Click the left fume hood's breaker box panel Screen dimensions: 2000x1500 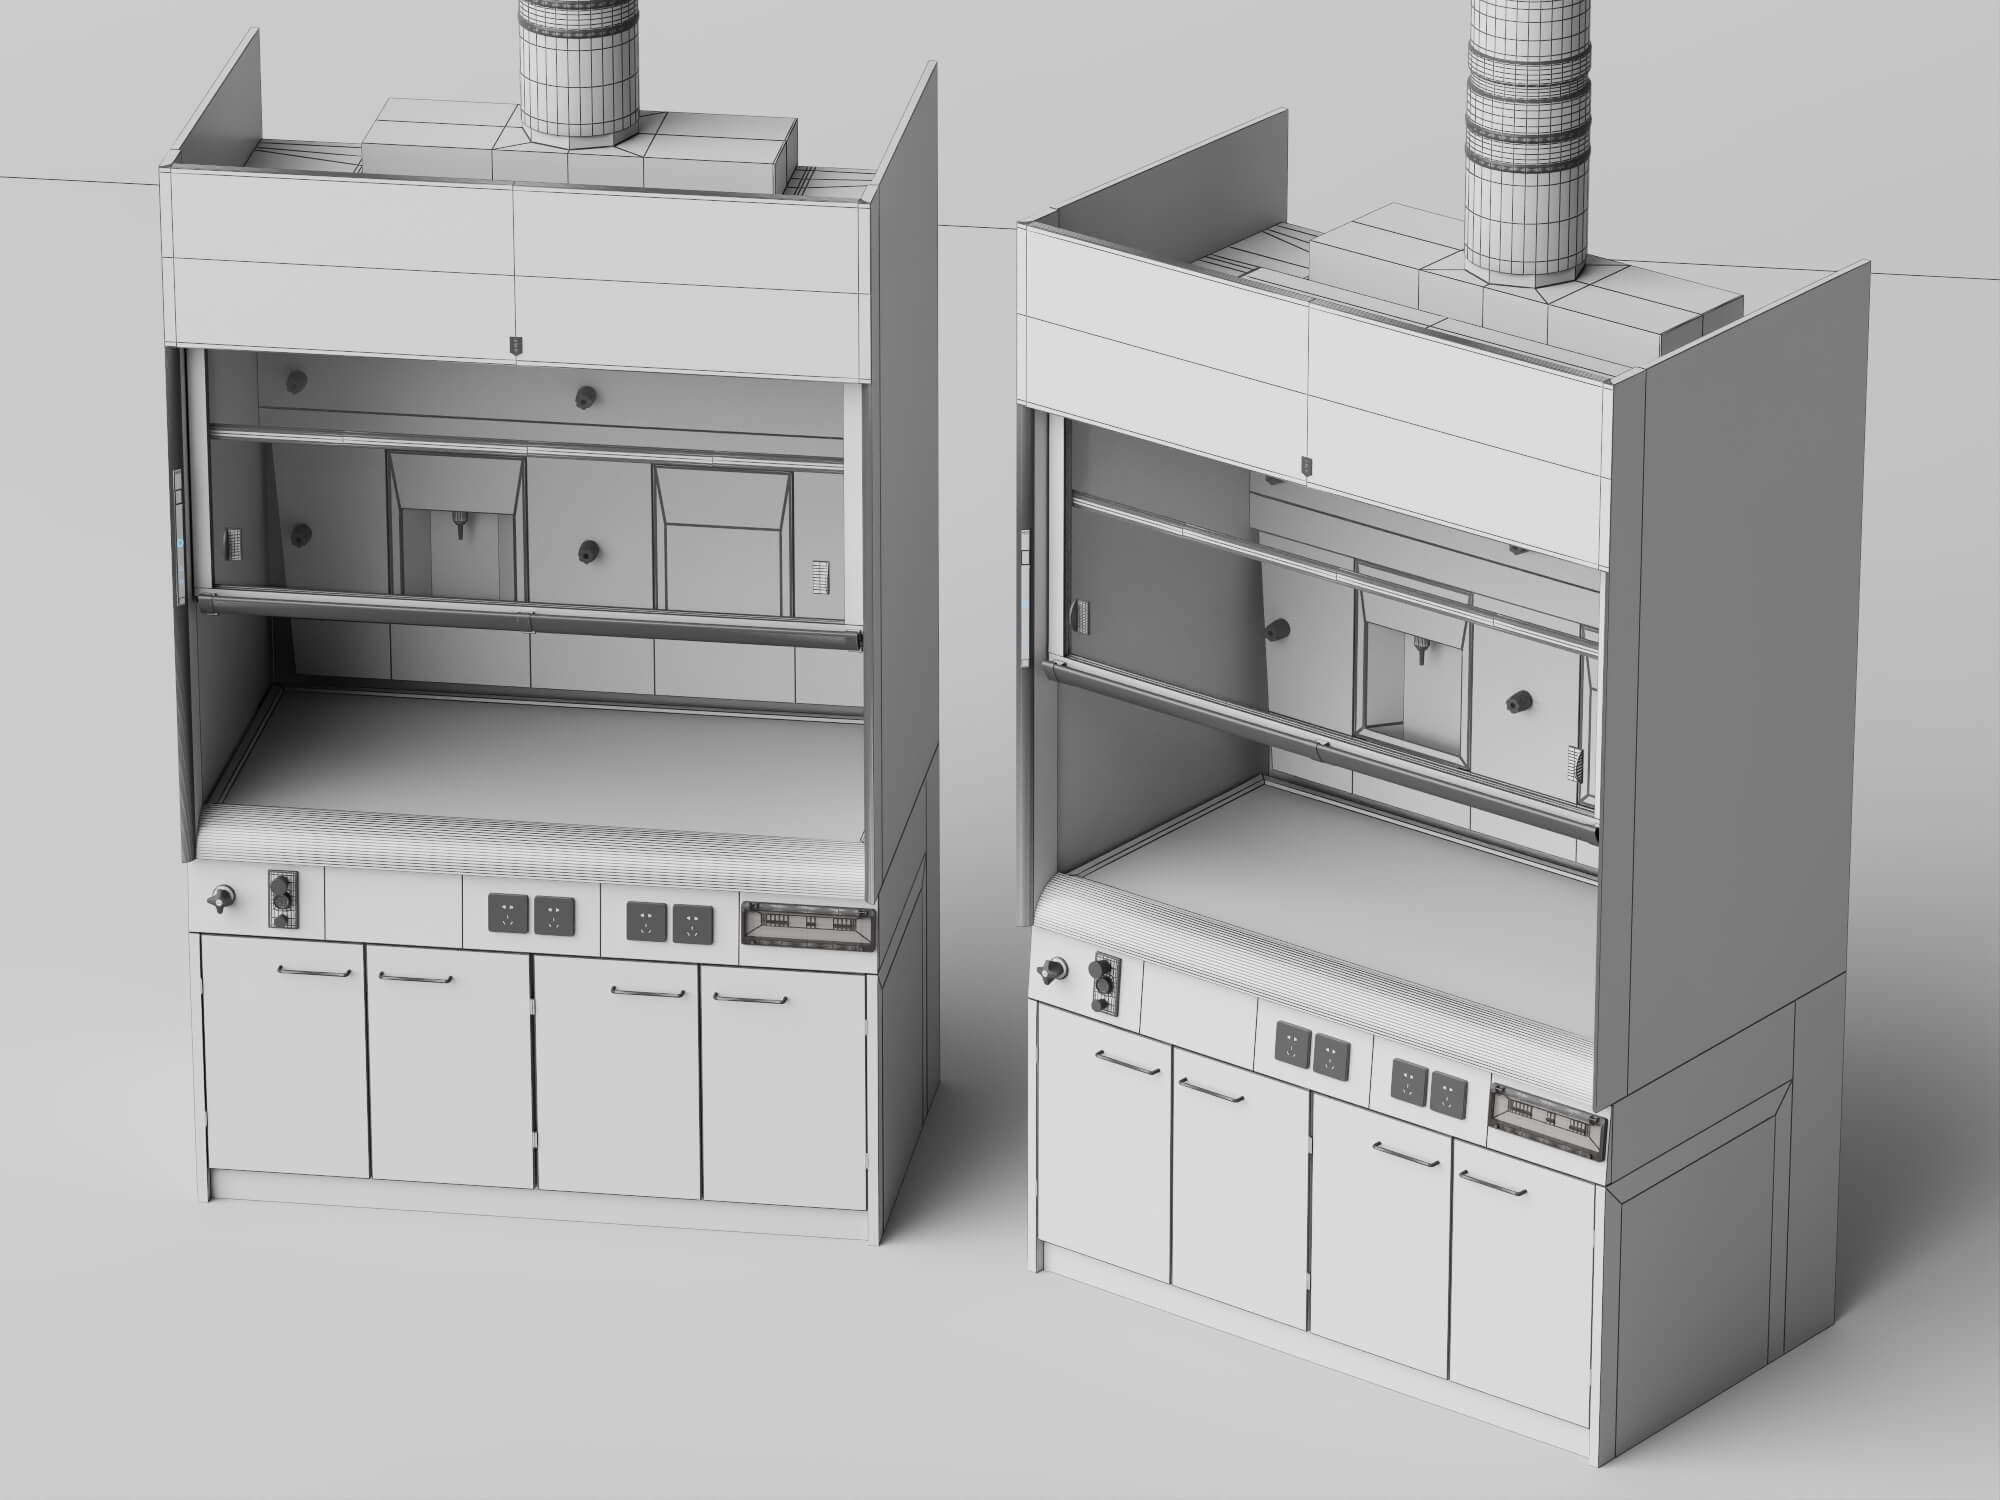tap(810, 926)
